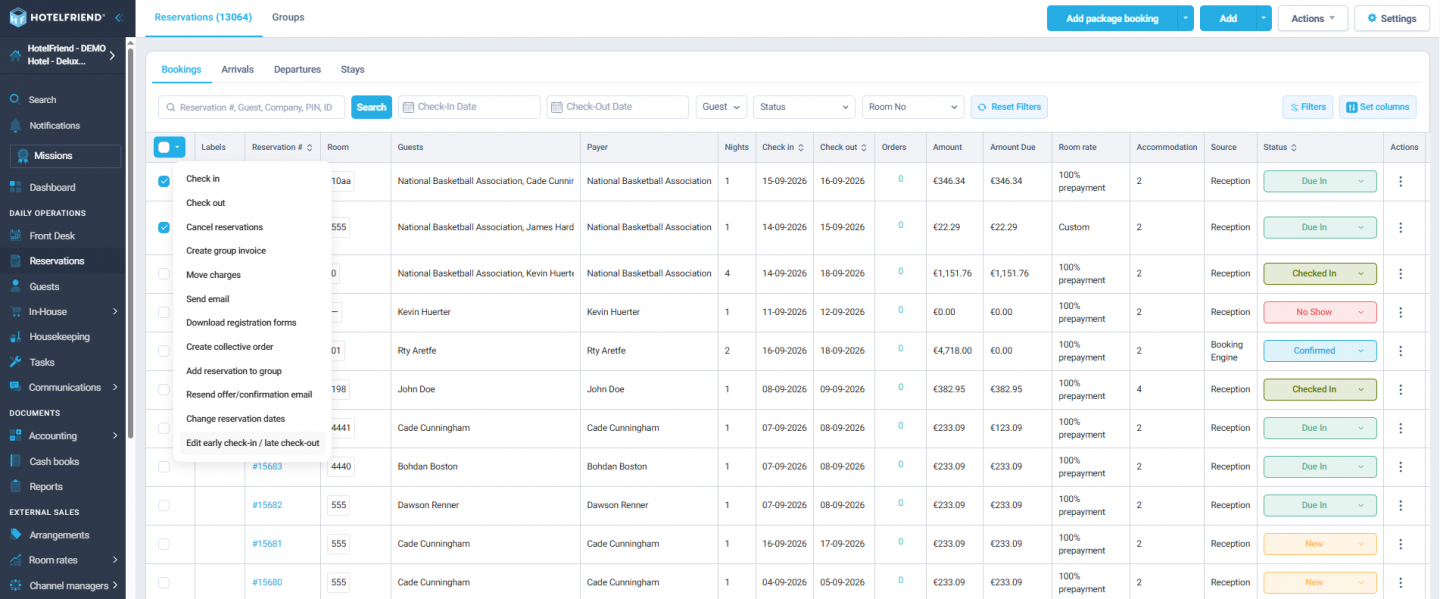The image size is (1440, 599).
Task: Uncheck the James Hard row checkbox
Action: pyautogui.click(x=164, y=228)
